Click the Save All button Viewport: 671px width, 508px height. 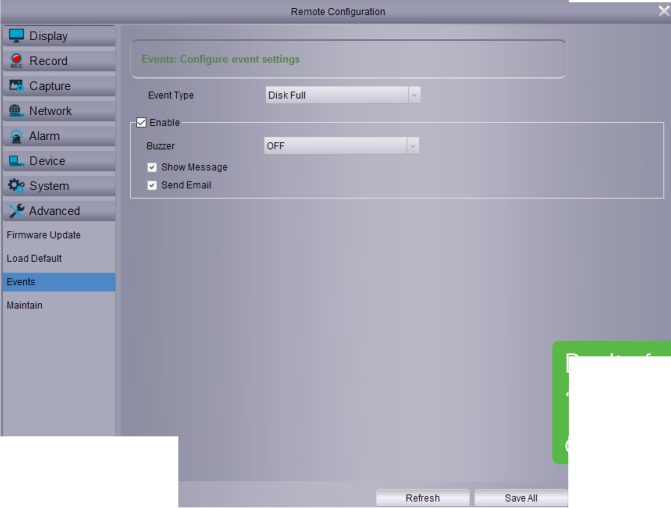tap(520, 498)
